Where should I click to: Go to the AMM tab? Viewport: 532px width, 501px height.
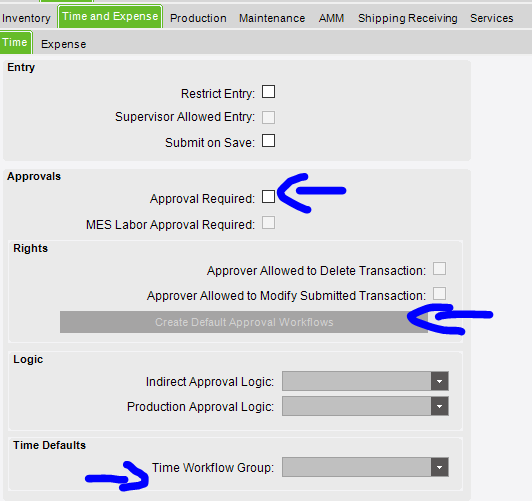pos(331,18)
